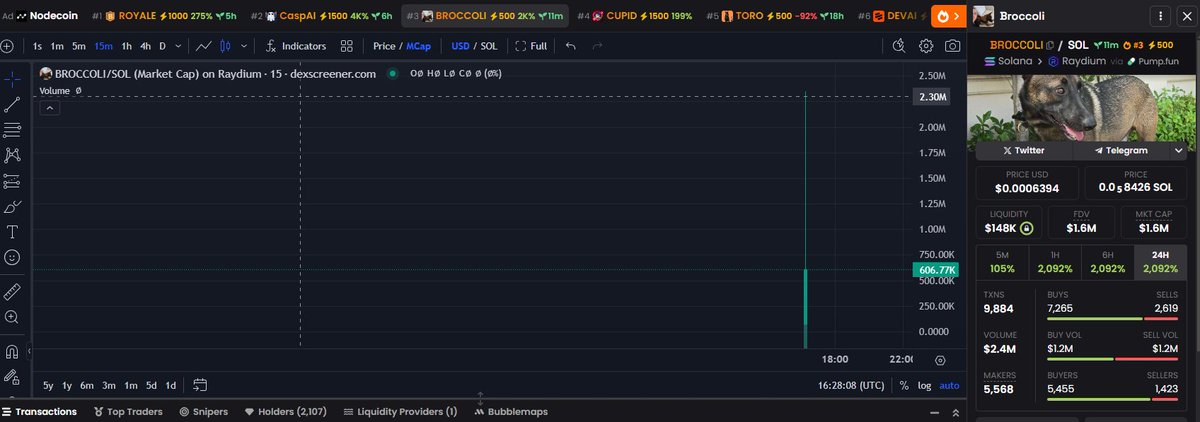Select candlestick chart style
The width and height of the screenshot is (1200, 422).
pos(224,46)
